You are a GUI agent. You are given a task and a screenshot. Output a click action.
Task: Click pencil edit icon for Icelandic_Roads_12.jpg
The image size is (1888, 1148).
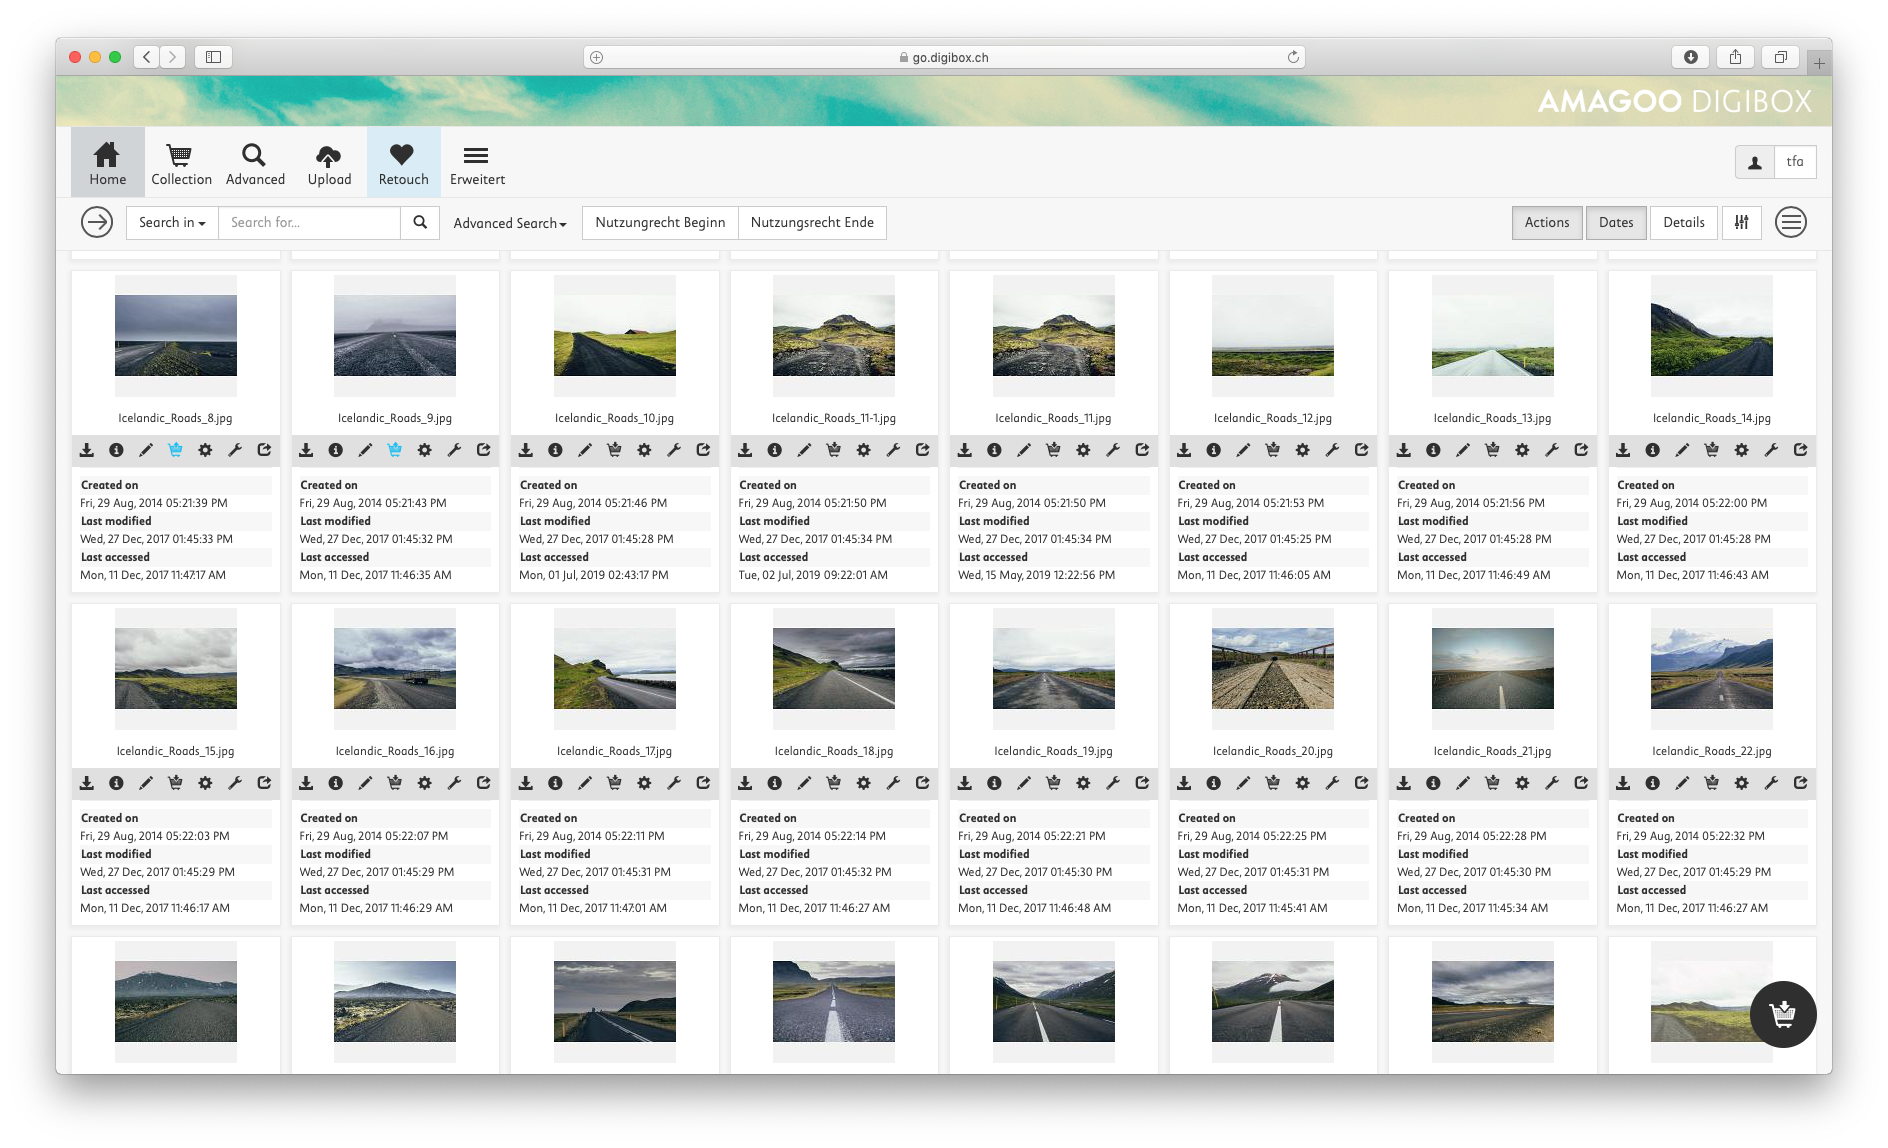tap(1243, 450)
